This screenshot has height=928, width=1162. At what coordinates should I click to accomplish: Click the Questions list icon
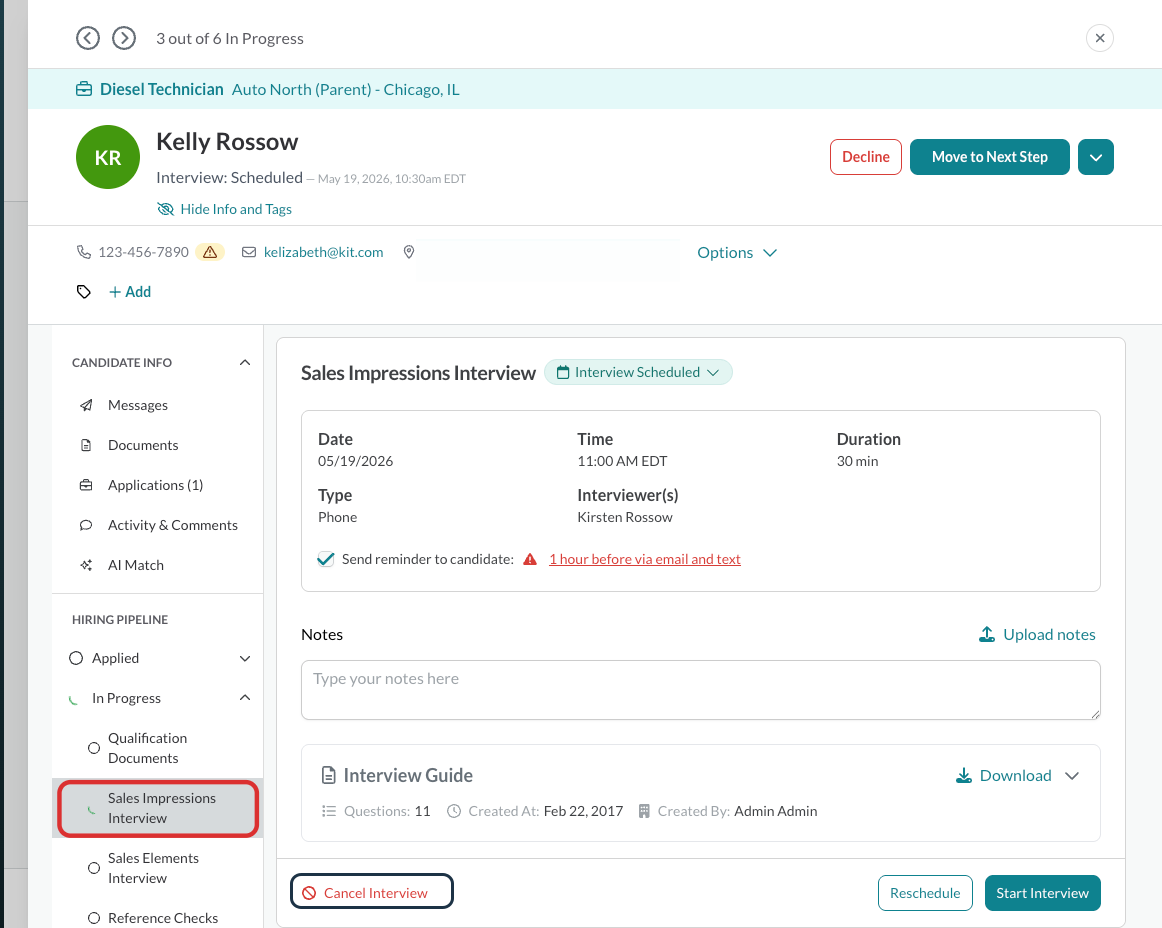point(329,811)
